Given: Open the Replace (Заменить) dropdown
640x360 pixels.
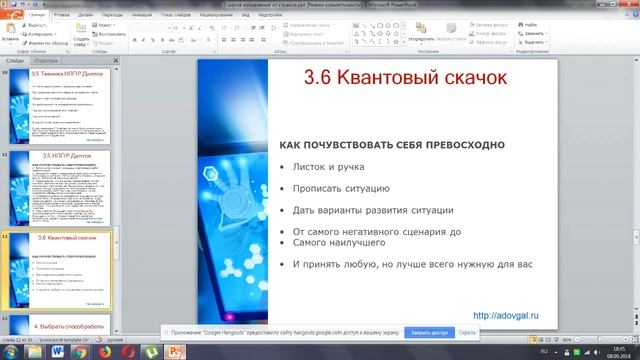Looking at the screenshot, I should tap(532, 33).
